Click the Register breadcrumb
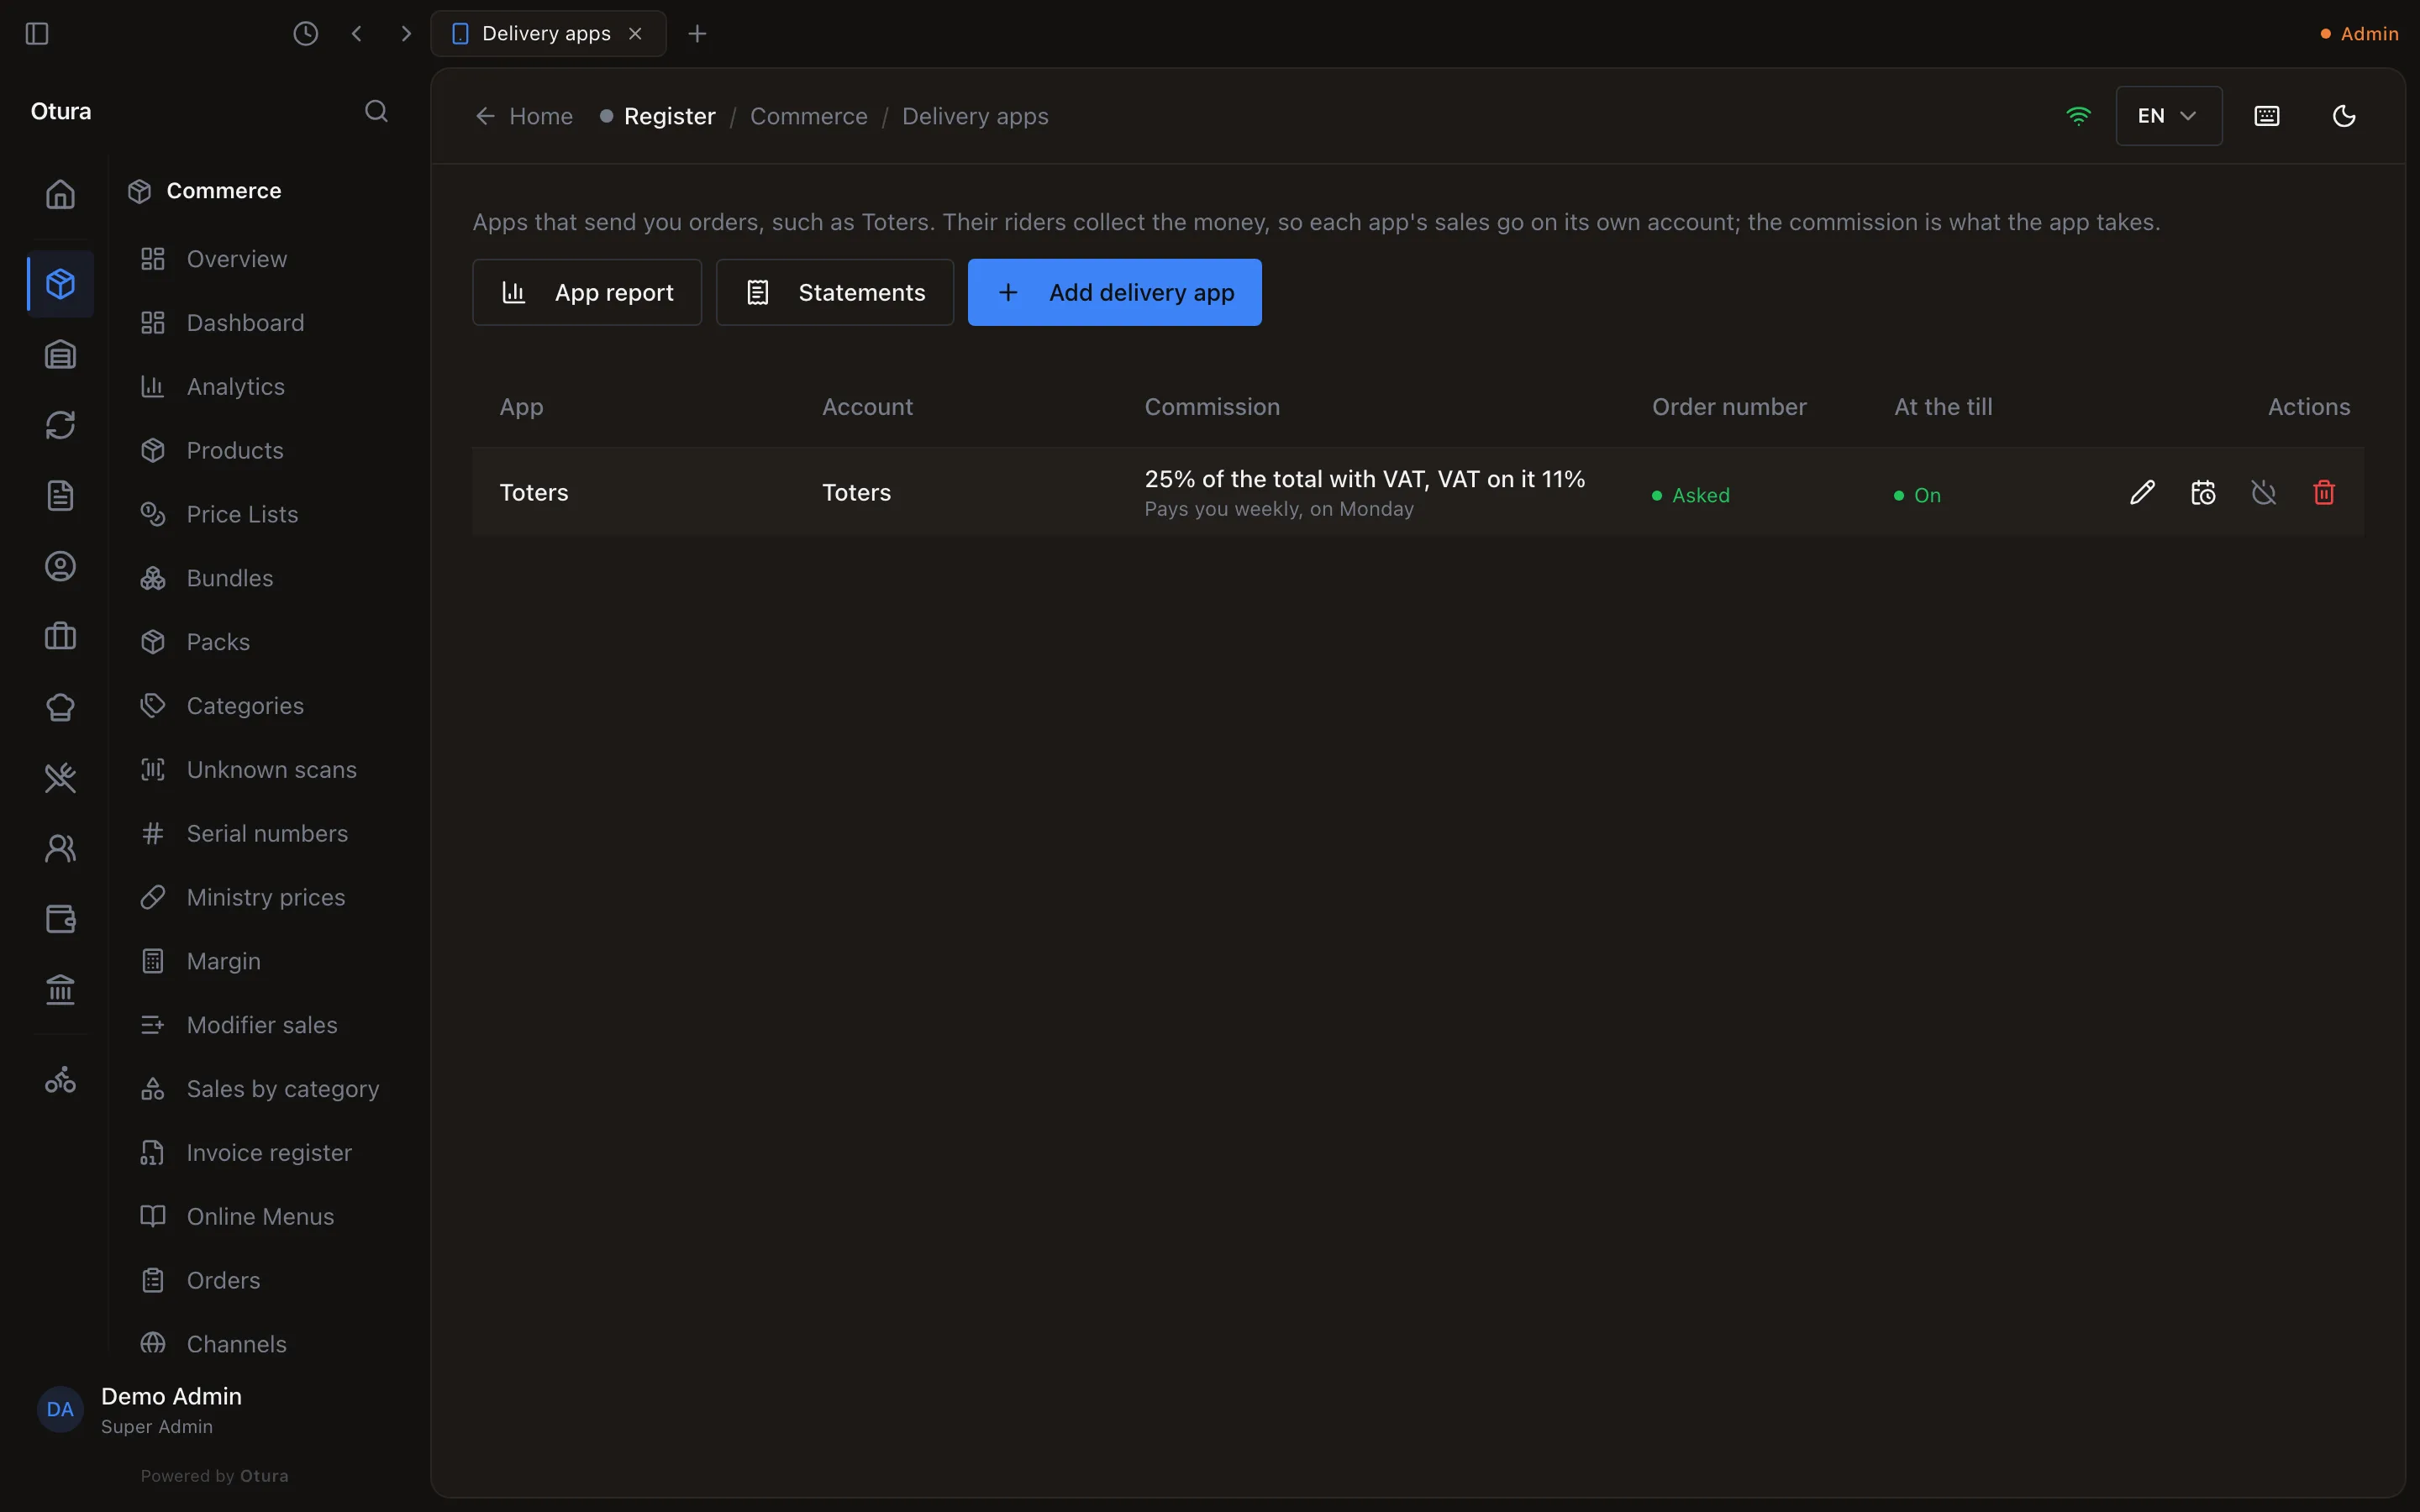The height and width of the screenshot is (1512, 2420). tap(669, 116)
